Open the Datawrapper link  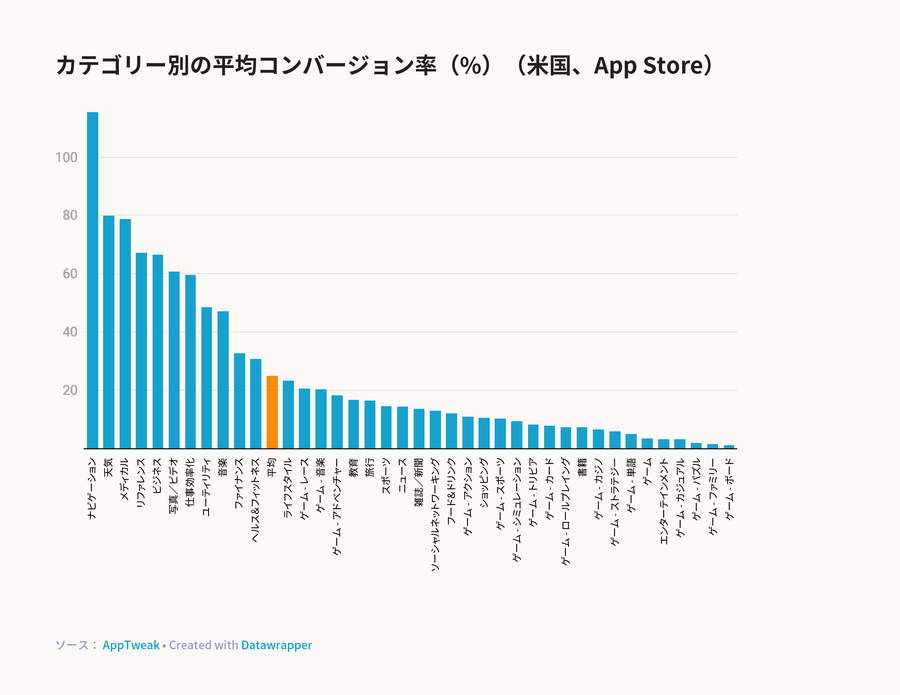277,644
